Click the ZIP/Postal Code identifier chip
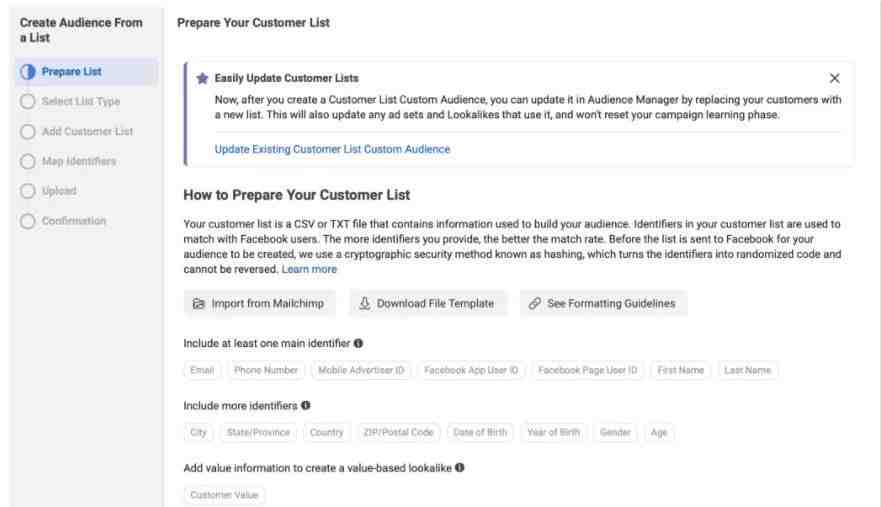This screenshot has height=507, width=881. click(x=399, y=433)
